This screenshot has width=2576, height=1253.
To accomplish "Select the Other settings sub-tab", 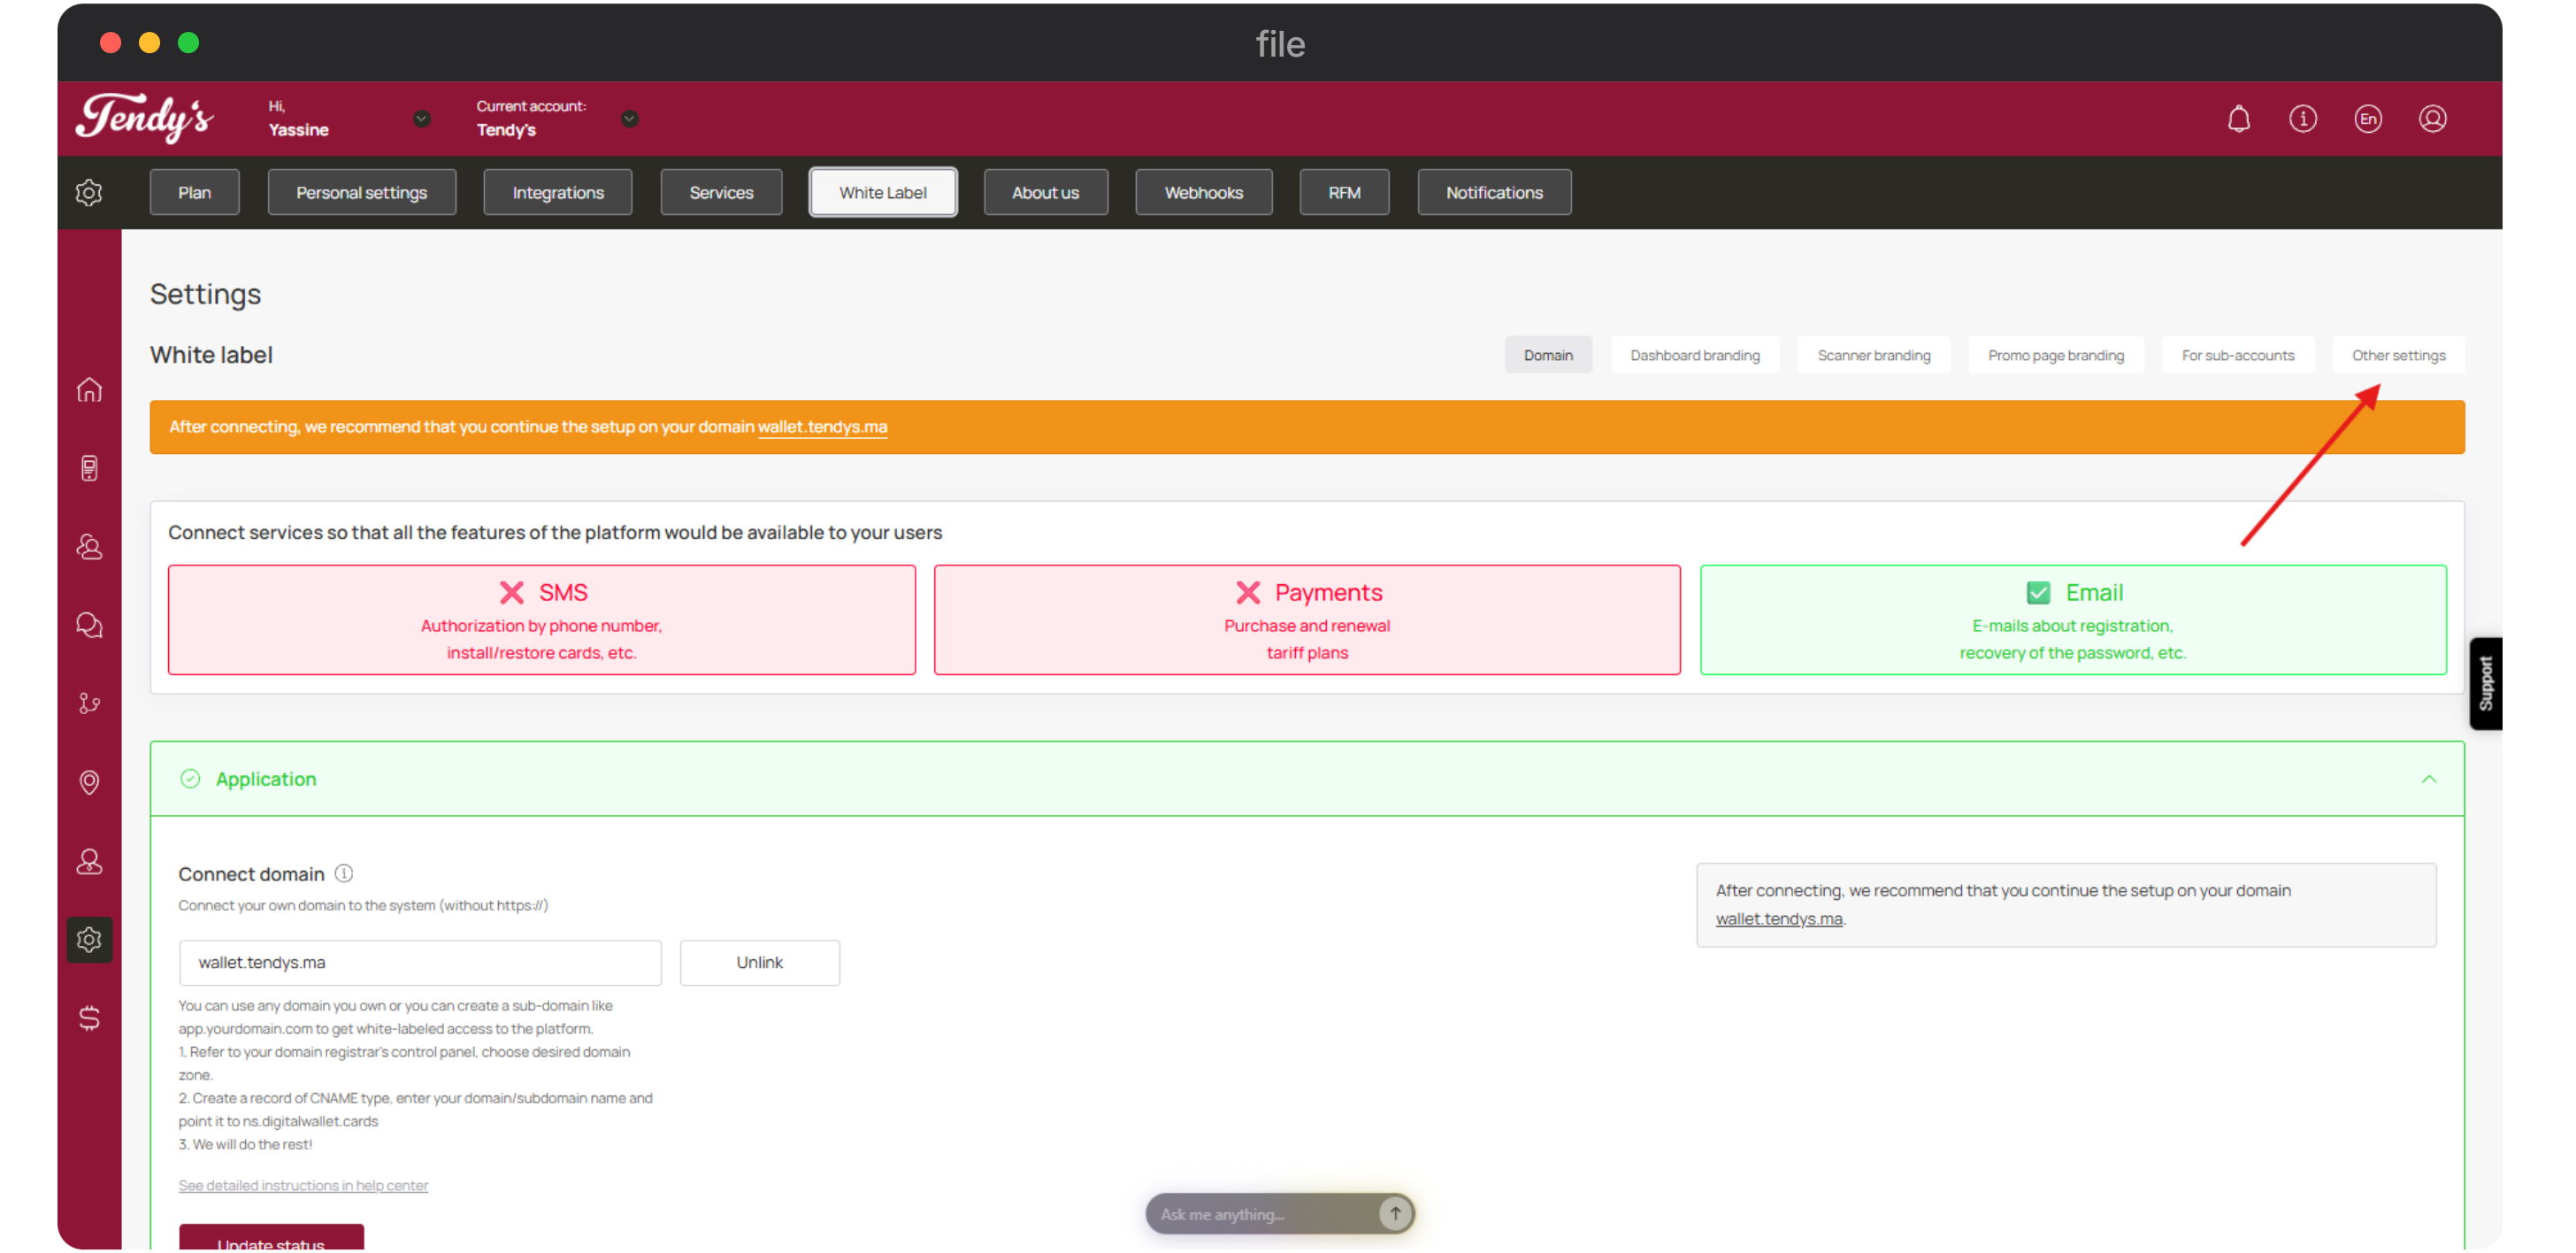I will (x=2397, y=355).
